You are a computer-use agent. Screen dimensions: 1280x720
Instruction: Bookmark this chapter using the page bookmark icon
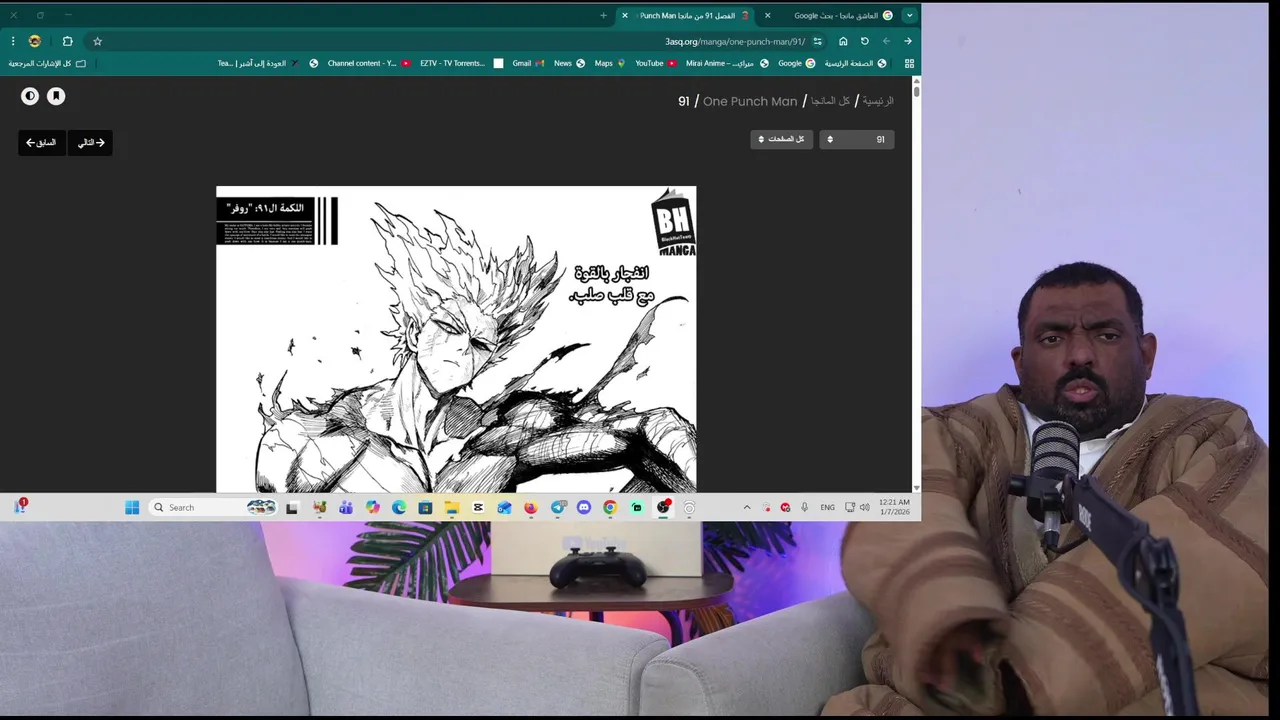(56, 96)
